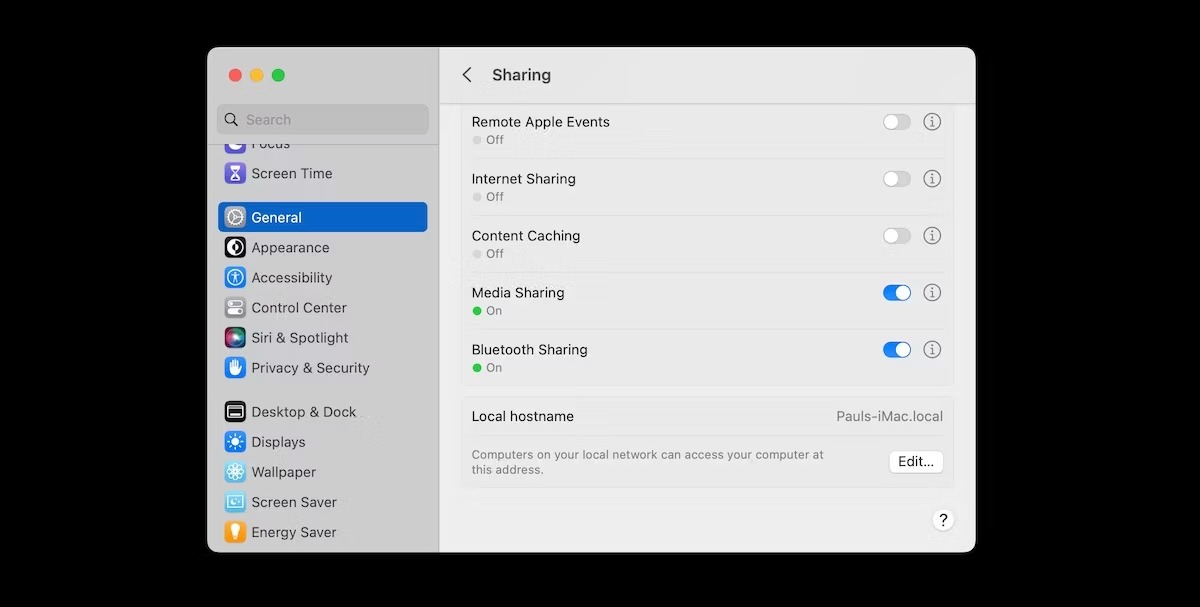Click the Off status under Internet Sharing

pyautogui.click(x=495, y=197)
